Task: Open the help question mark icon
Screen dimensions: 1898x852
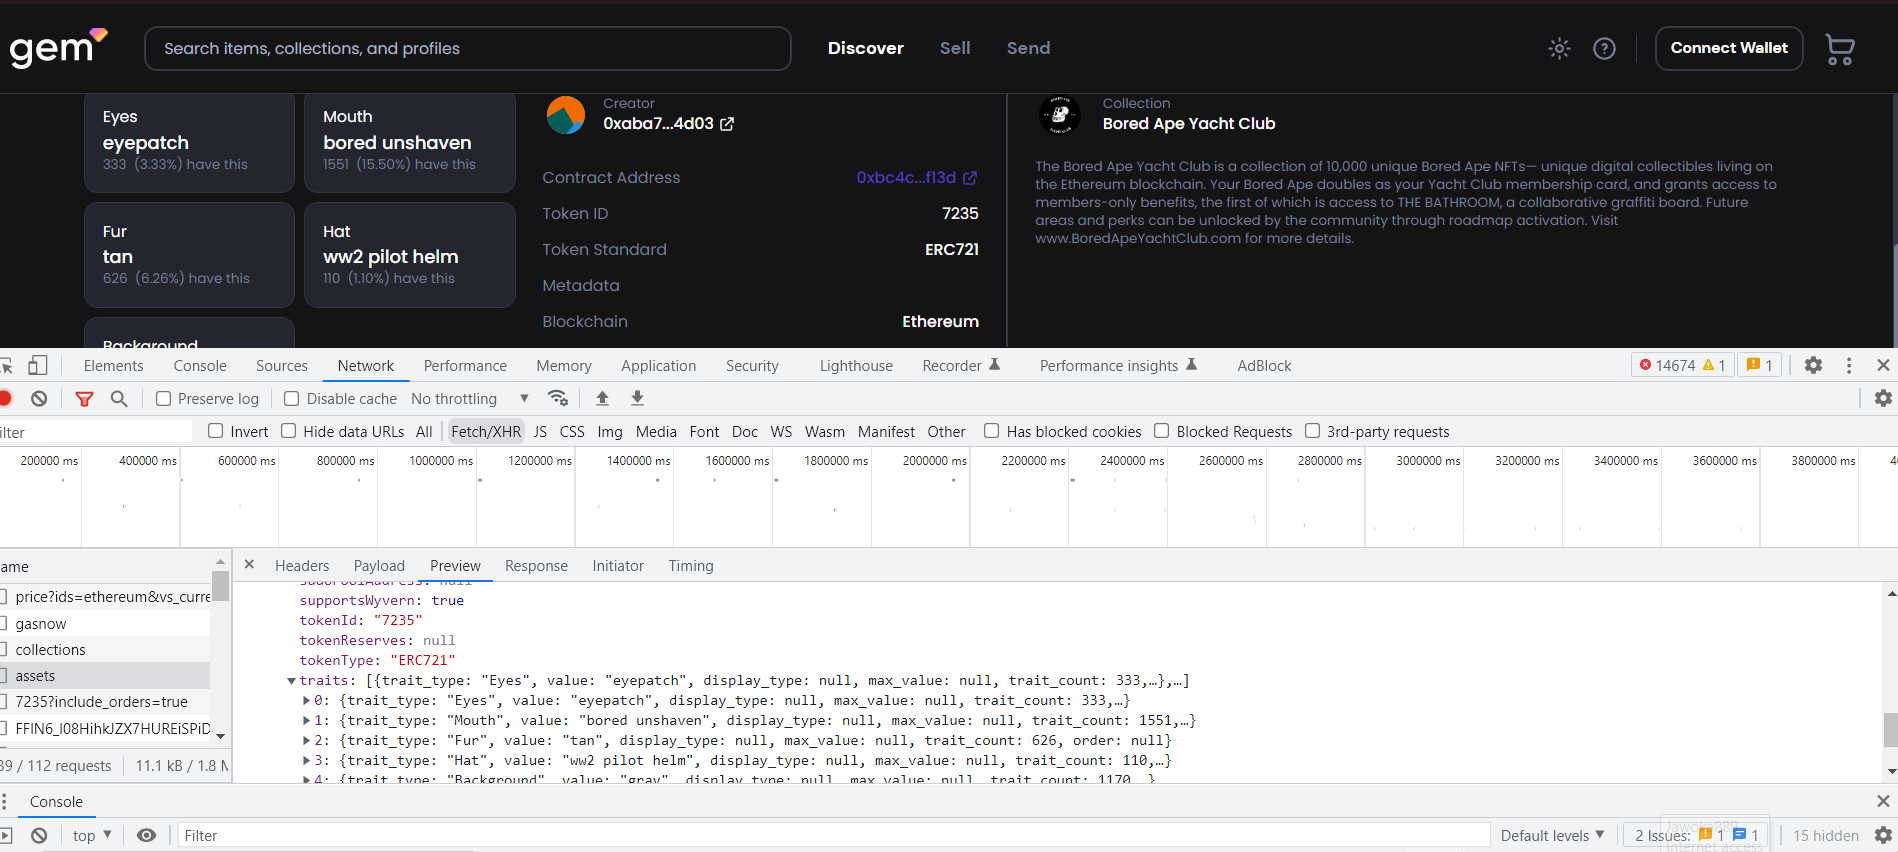Action: point(1604,48)
